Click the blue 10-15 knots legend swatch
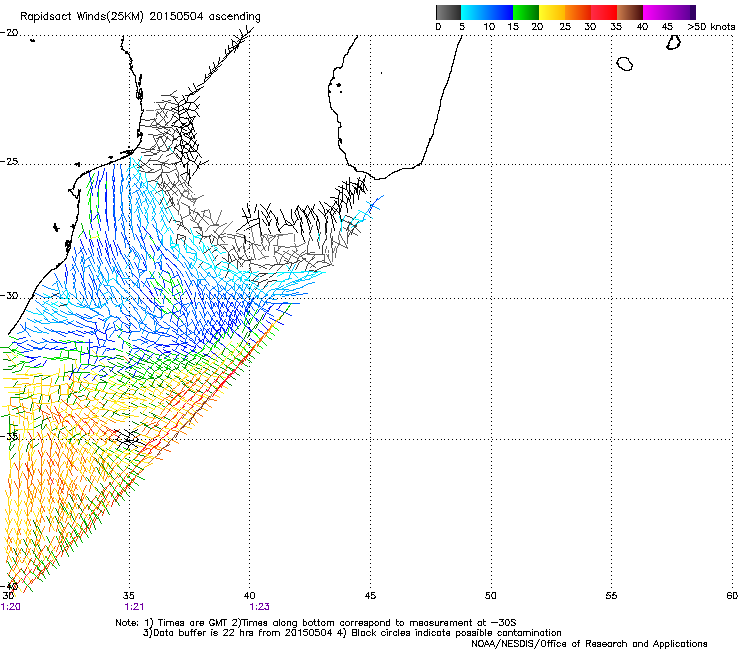Screen dimensions: 740x650 (499, 12)
